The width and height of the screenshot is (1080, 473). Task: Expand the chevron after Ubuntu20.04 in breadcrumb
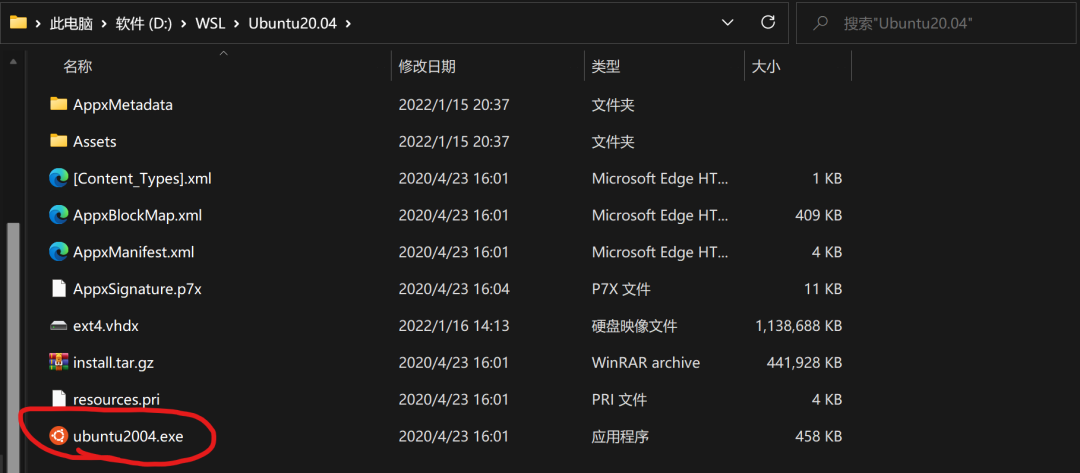click(x=348, y=23)
